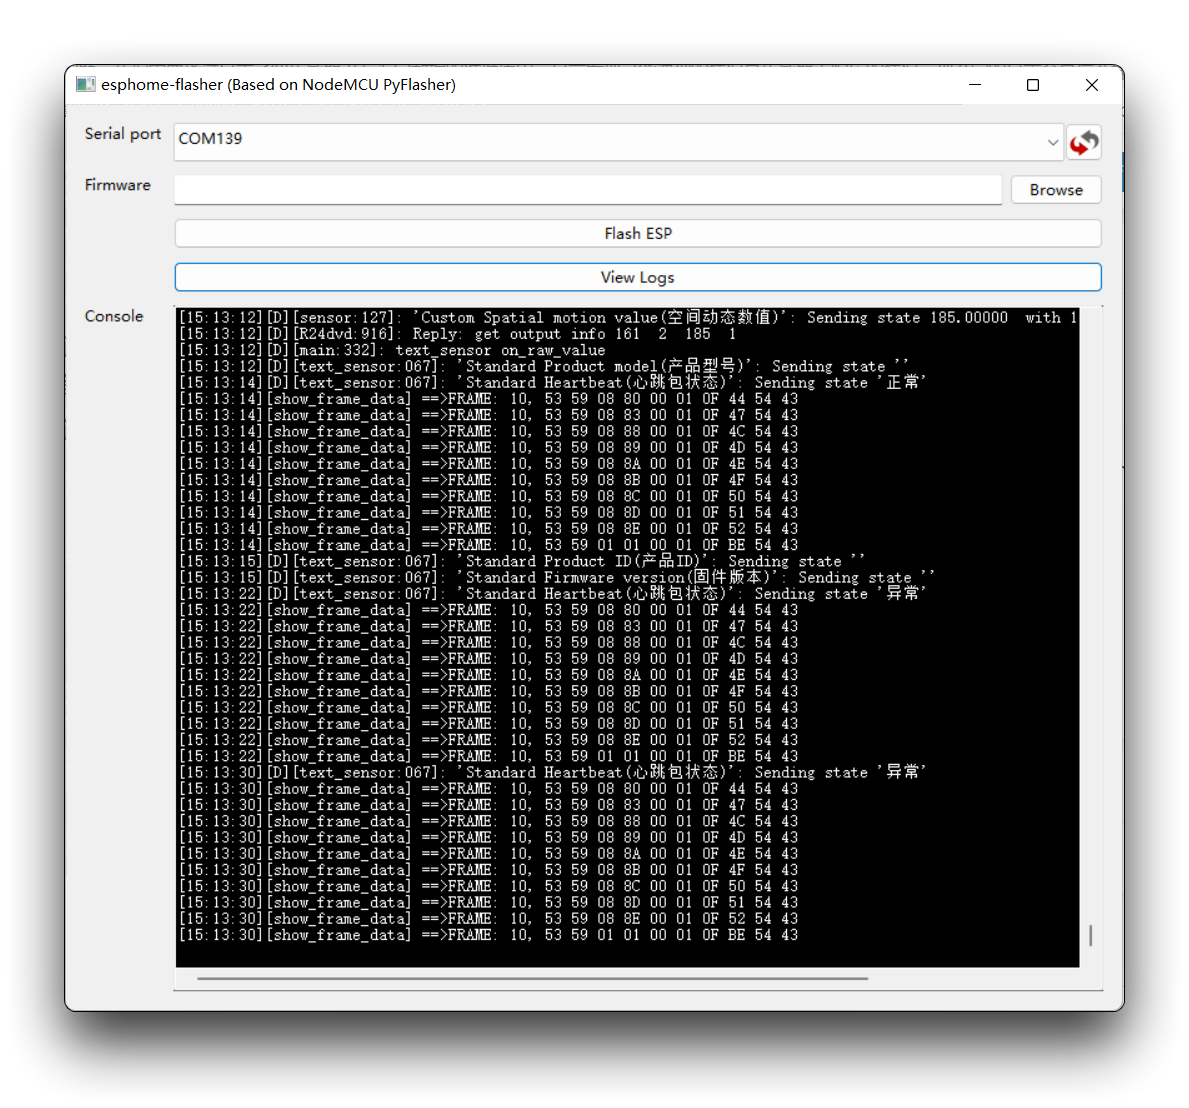1189x1108 pixels.
Task: Minimize the esphome-flasher window
Action: (x=975, y=85)
